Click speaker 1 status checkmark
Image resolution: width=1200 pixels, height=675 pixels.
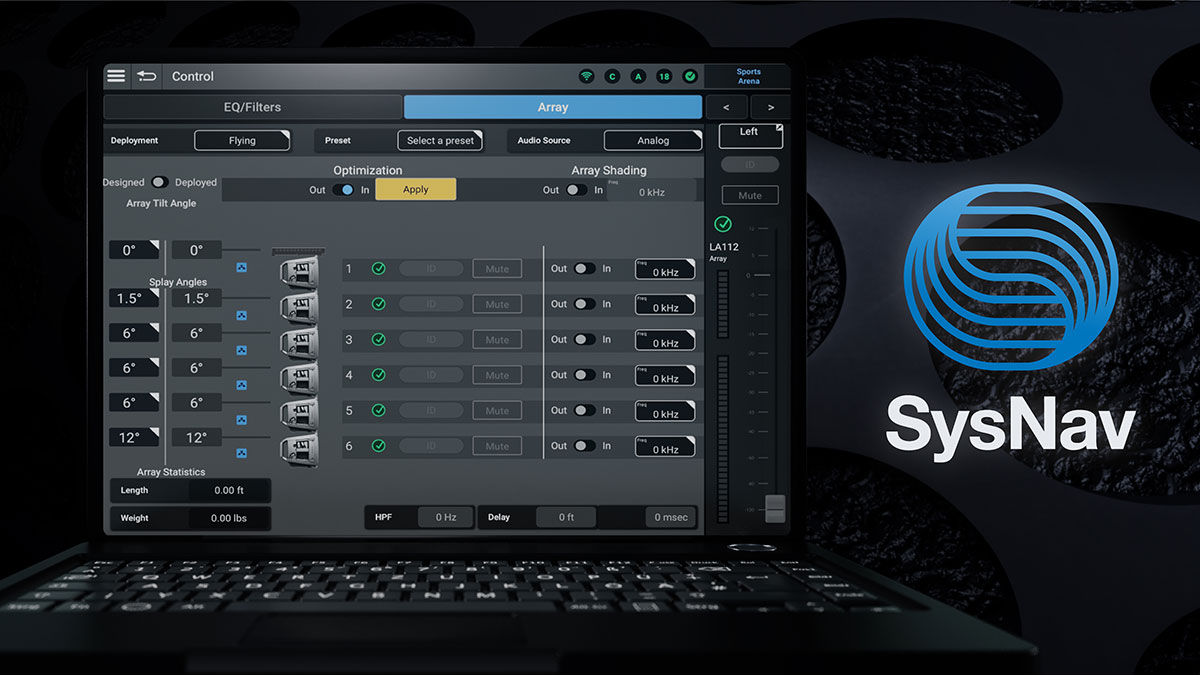(x=379, y=268)
